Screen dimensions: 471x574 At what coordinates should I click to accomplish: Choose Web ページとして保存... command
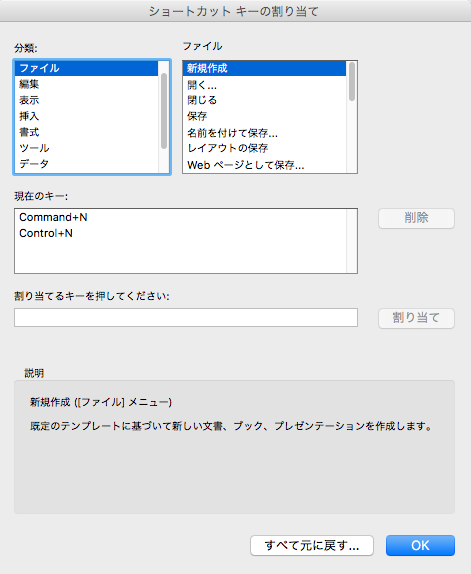click(x=264, y=165)
